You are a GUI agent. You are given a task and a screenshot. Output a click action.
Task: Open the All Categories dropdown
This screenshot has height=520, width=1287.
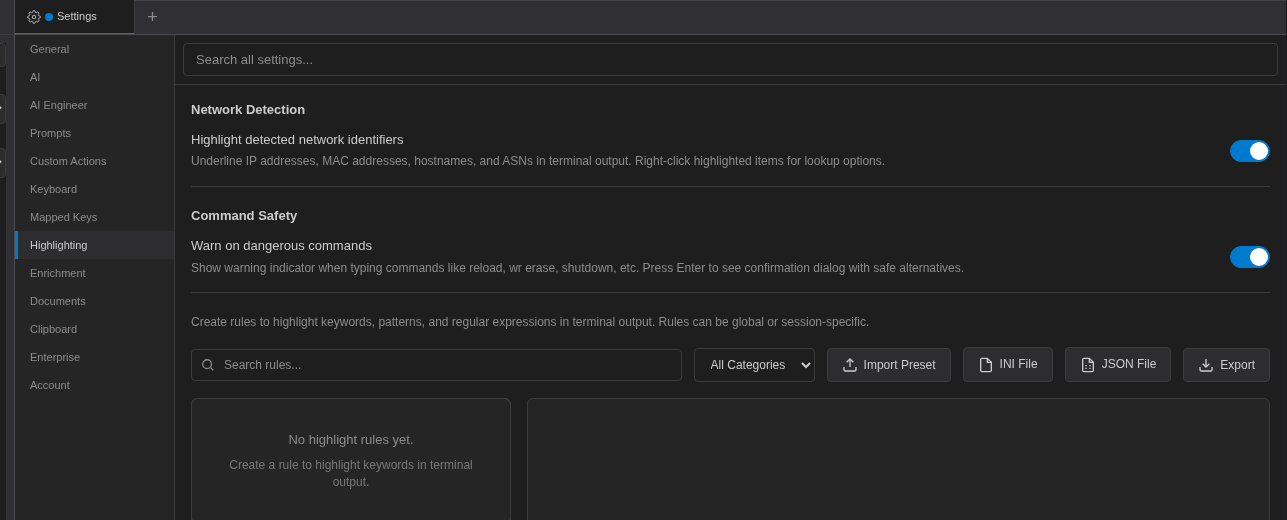click(x=754, y=365)
